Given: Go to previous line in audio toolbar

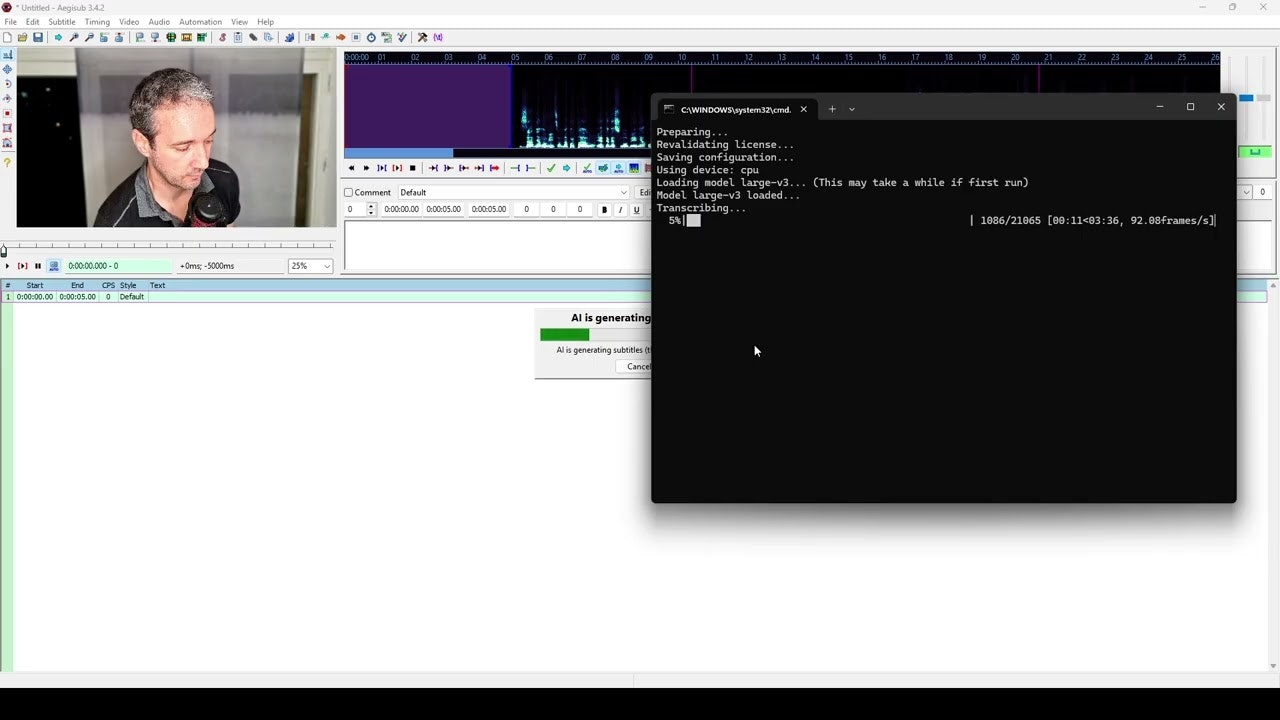Looking at the screenshot, I should tap(351, 168).
